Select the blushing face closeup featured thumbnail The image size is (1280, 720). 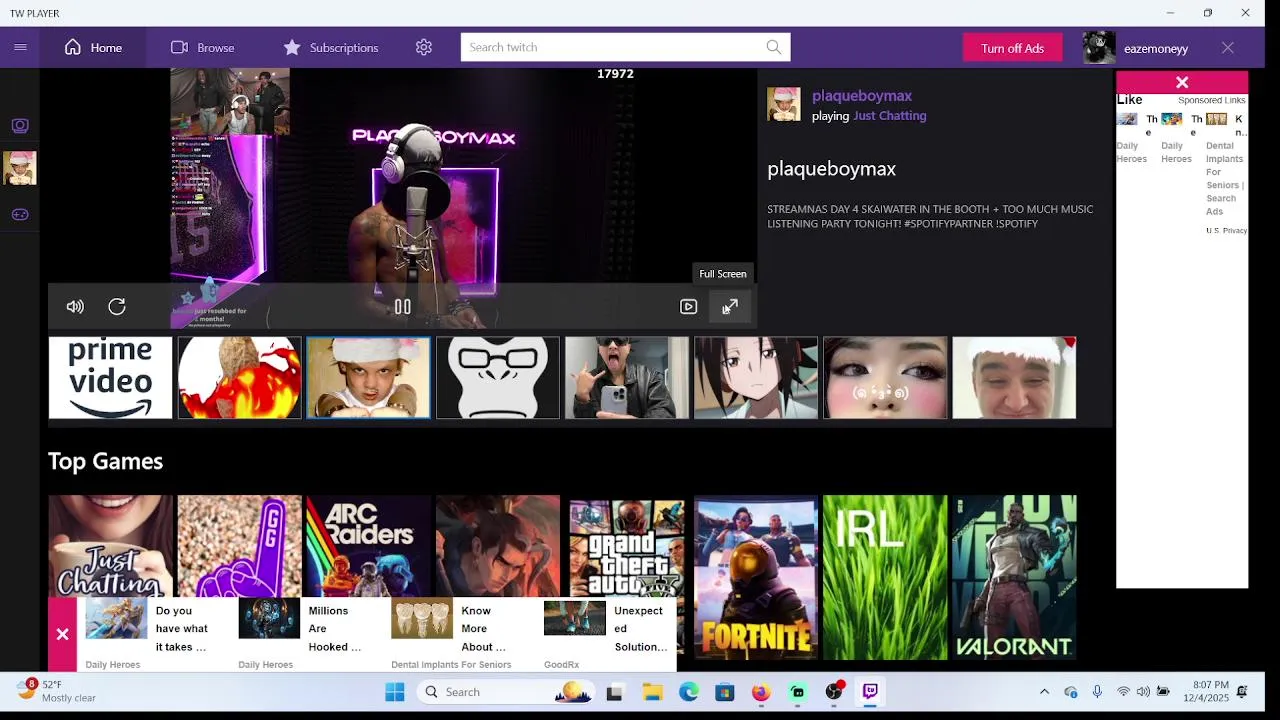click(885, 378)
